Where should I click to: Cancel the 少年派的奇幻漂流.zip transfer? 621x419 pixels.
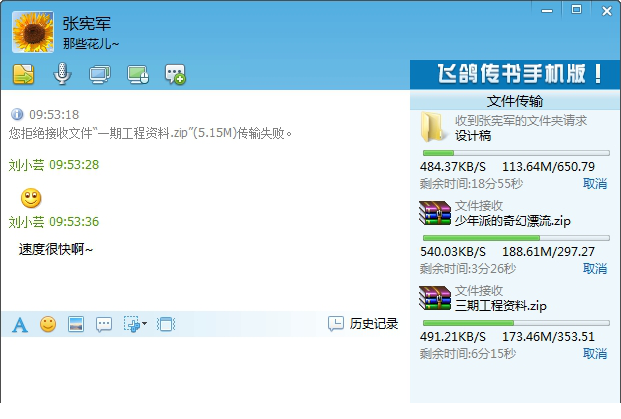tap(595, 269)
